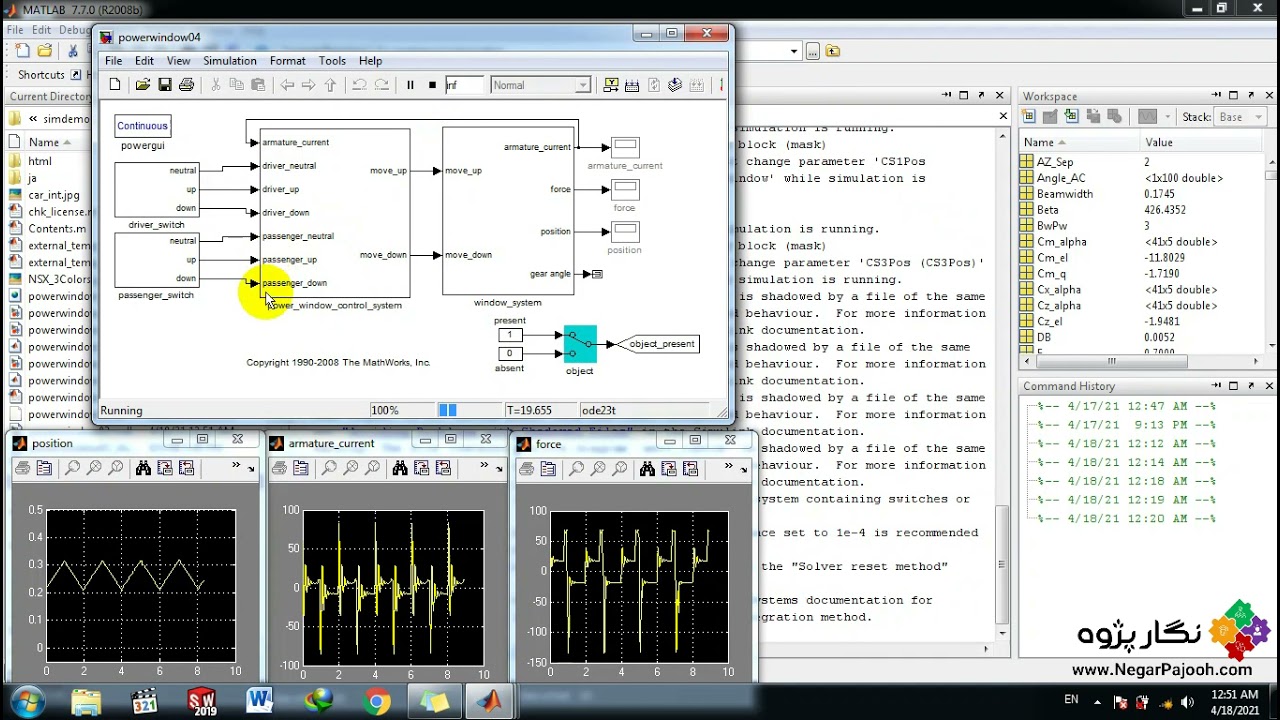
Task: Open Windows Start menu
Action: (26, 702)
